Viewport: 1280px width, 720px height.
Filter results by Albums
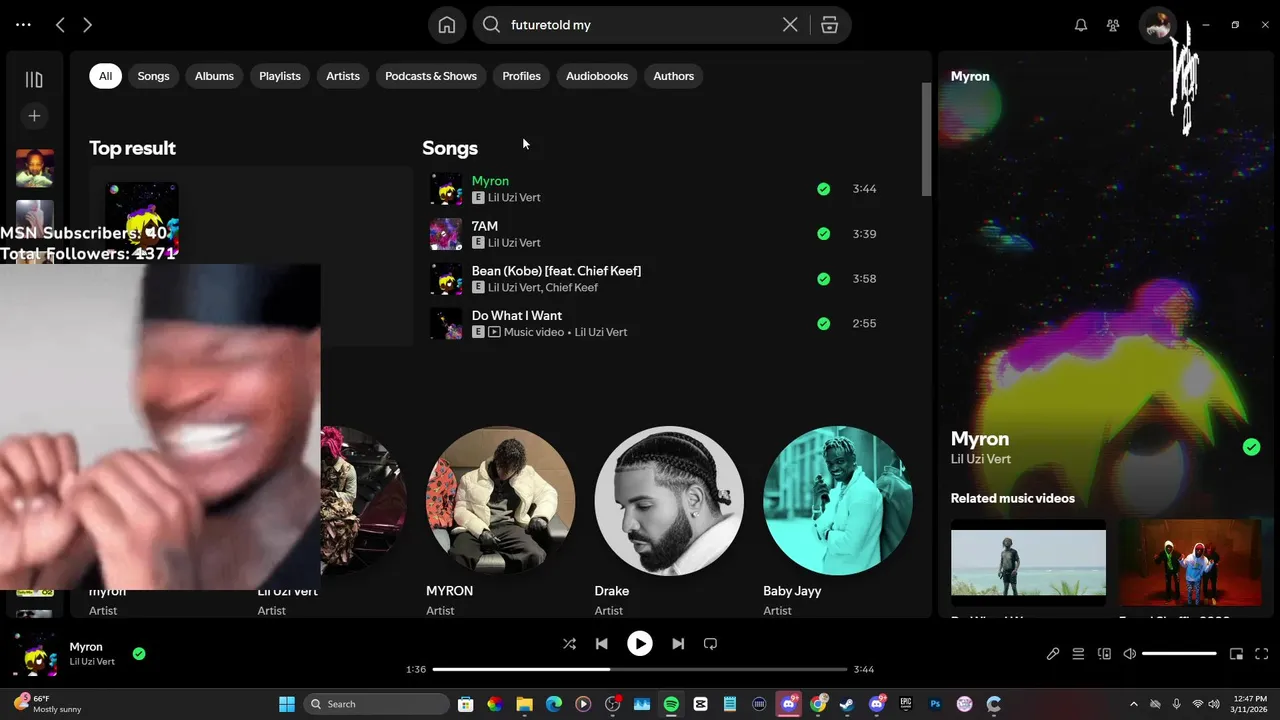click(x=214, y=76)
